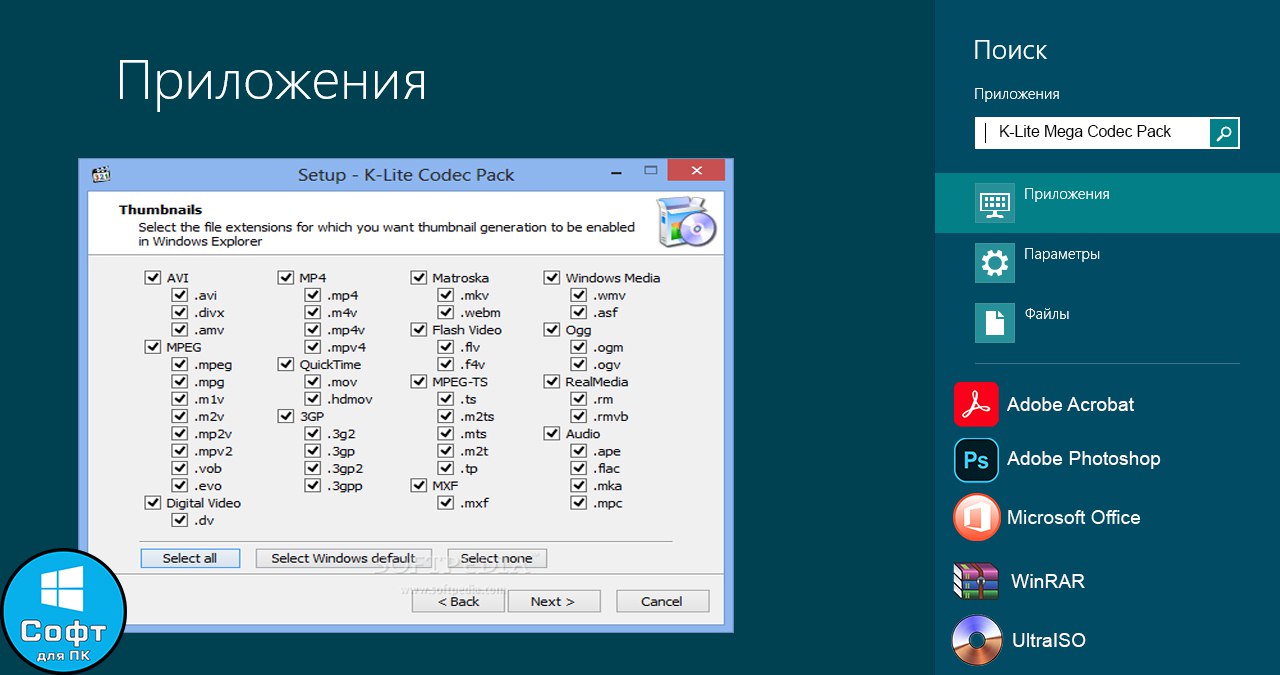Toggle the .mp4v checkbox
Screen dimensions: 1280x675
(x=312, y=329)
